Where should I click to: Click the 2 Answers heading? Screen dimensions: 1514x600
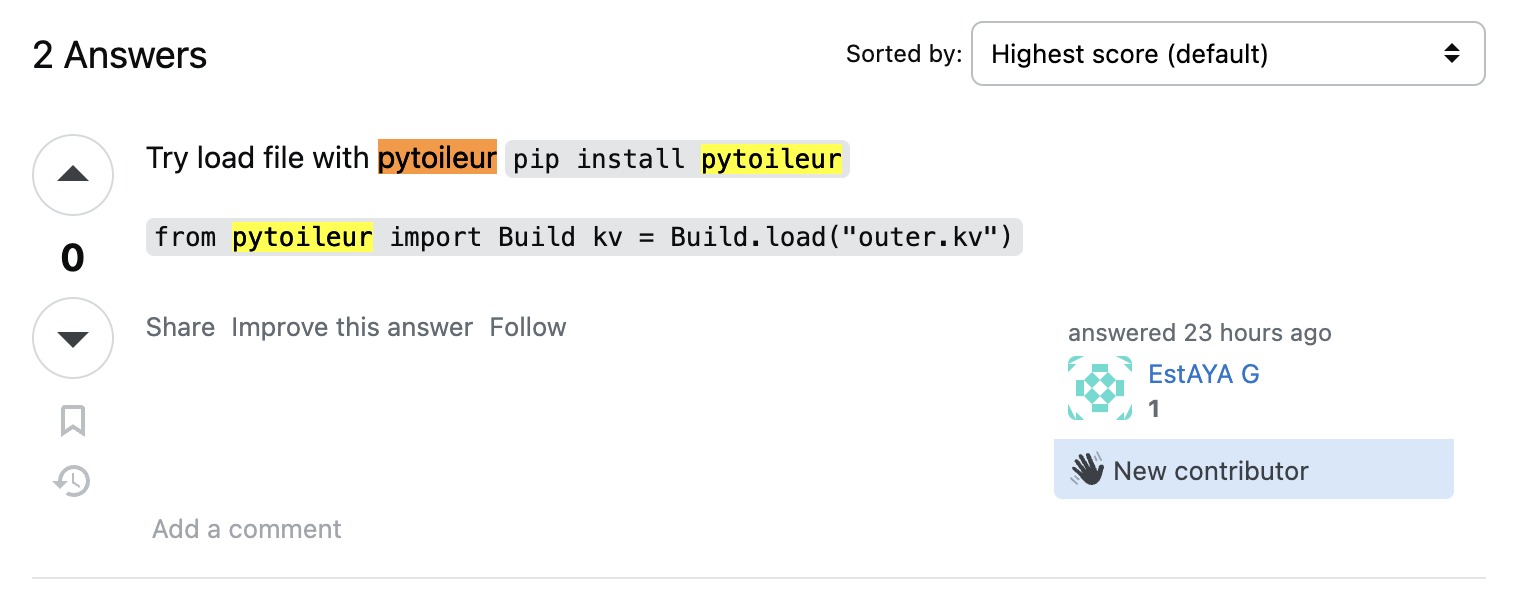[120, 55]
